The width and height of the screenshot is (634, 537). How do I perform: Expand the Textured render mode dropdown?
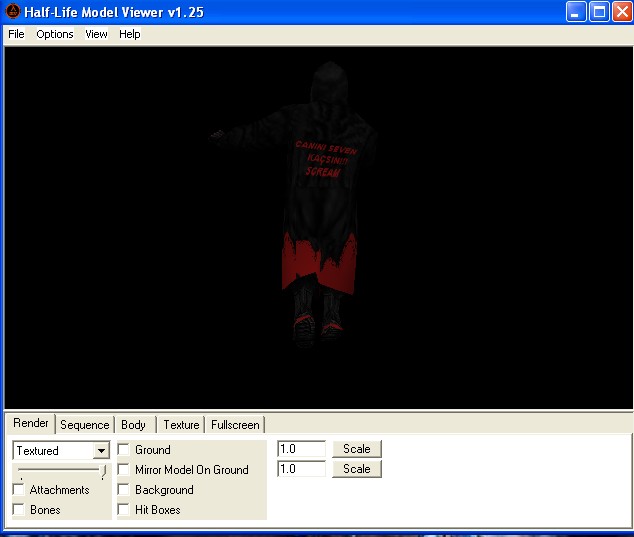(101, 451)
